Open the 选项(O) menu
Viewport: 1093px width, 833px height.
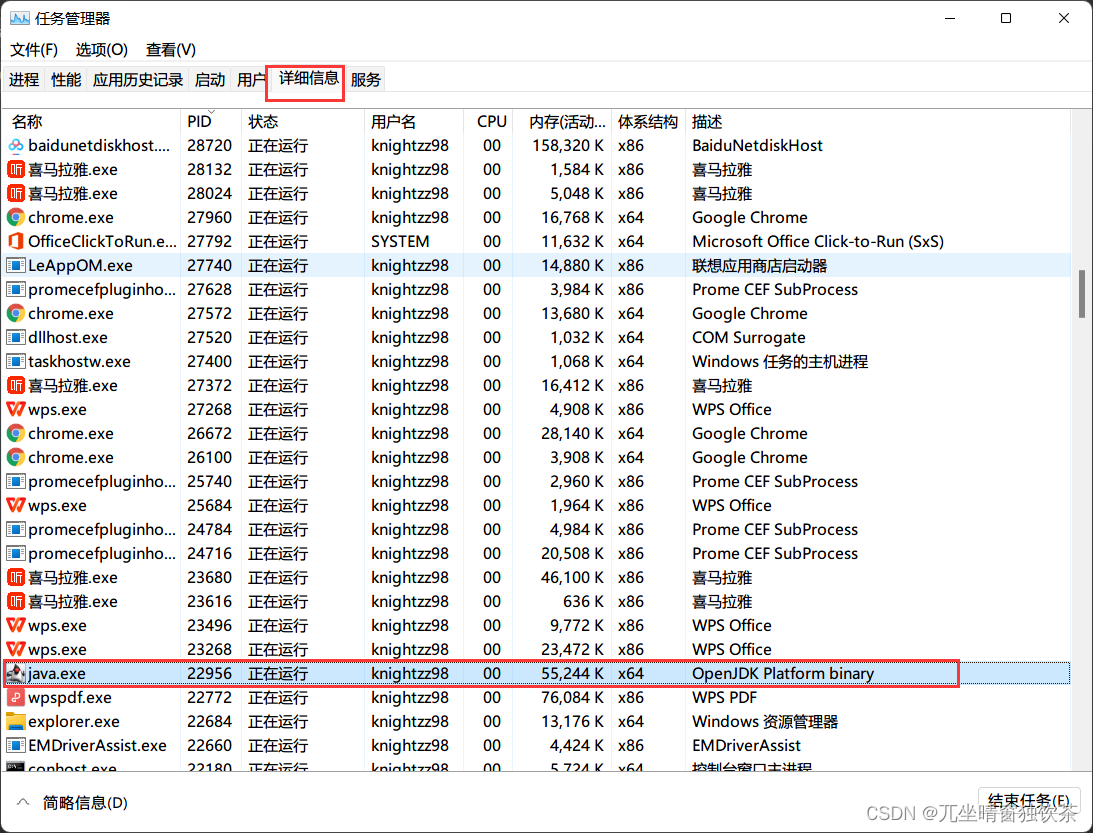coord(102,49)
